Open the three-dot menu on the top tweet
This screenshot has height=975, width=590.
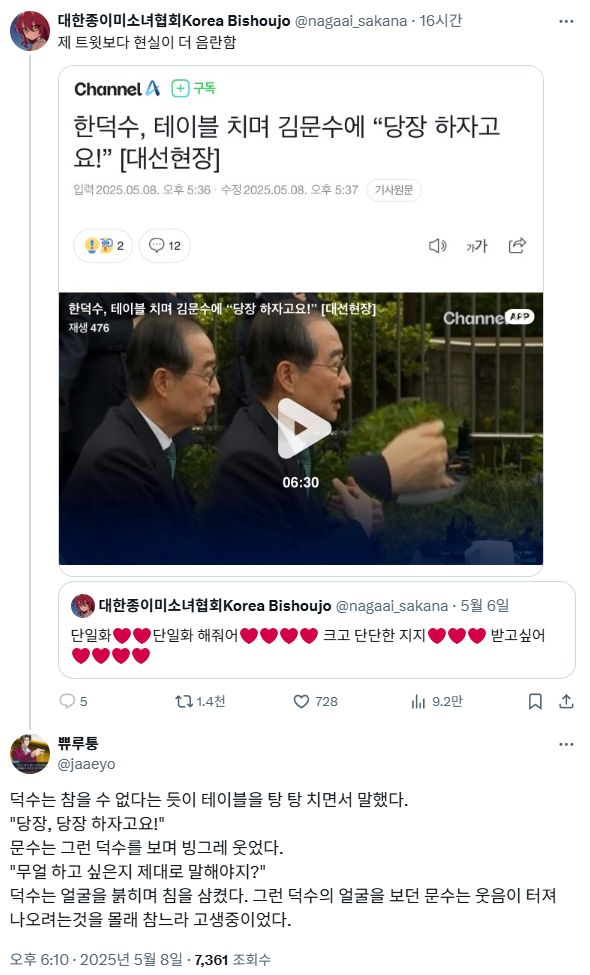(x=566, y=21)
